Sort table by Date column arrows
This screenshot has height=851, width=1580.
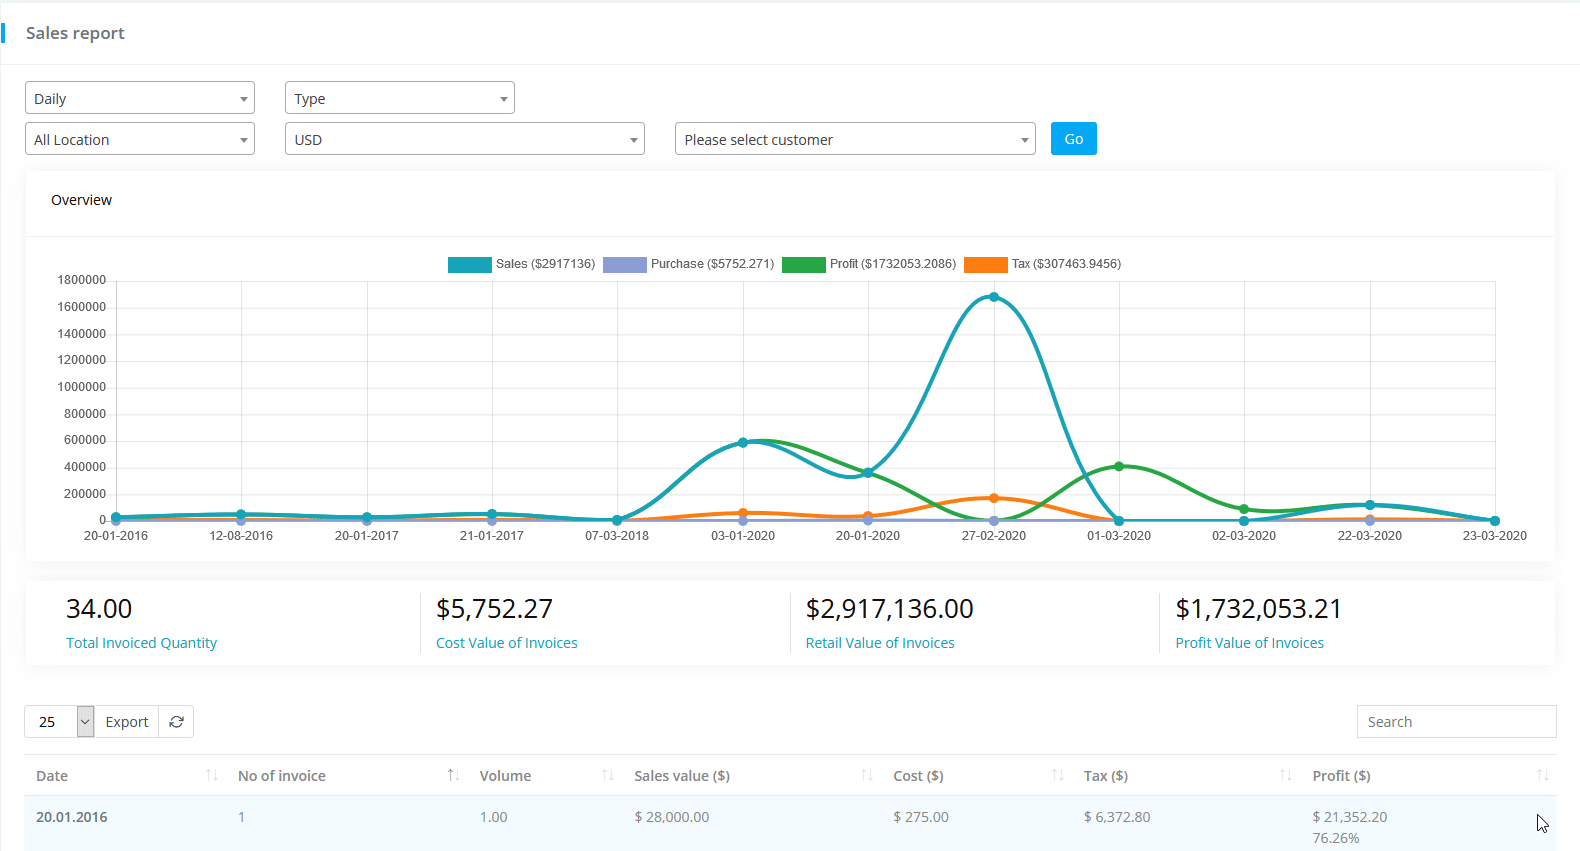click(212, 776)
